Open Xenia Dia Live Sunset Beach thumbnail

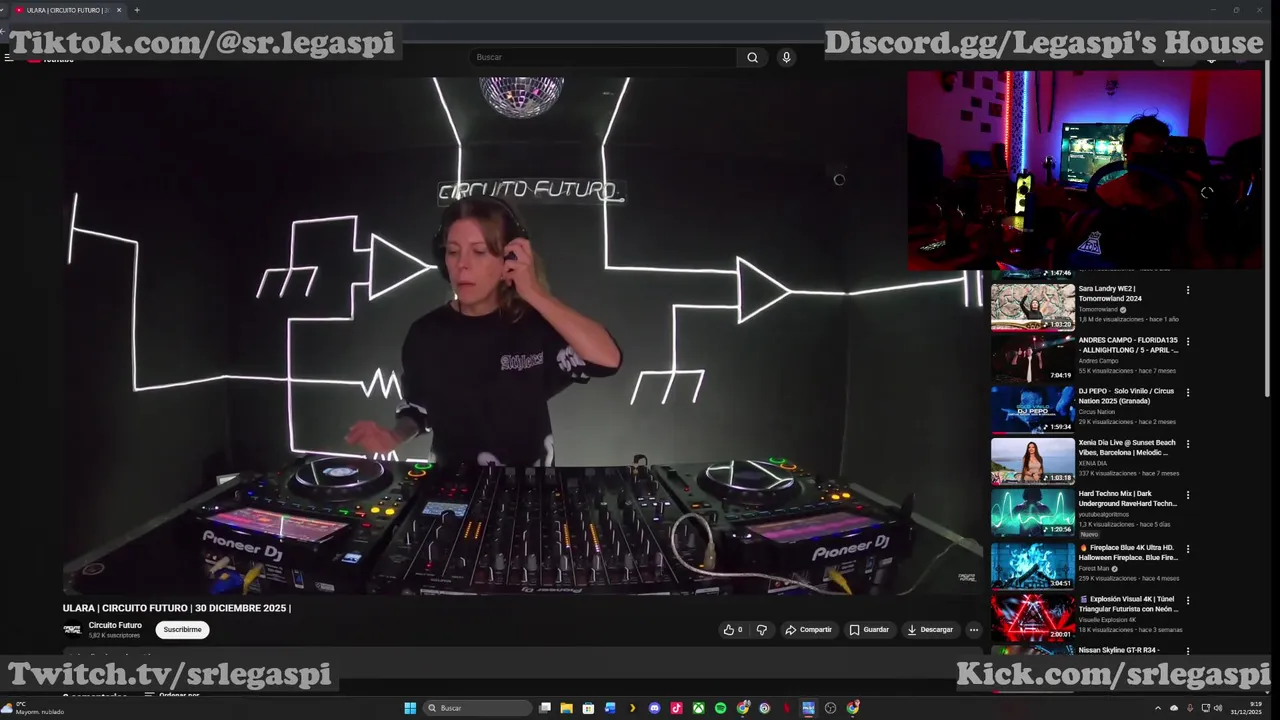(x=1033, y=461)
